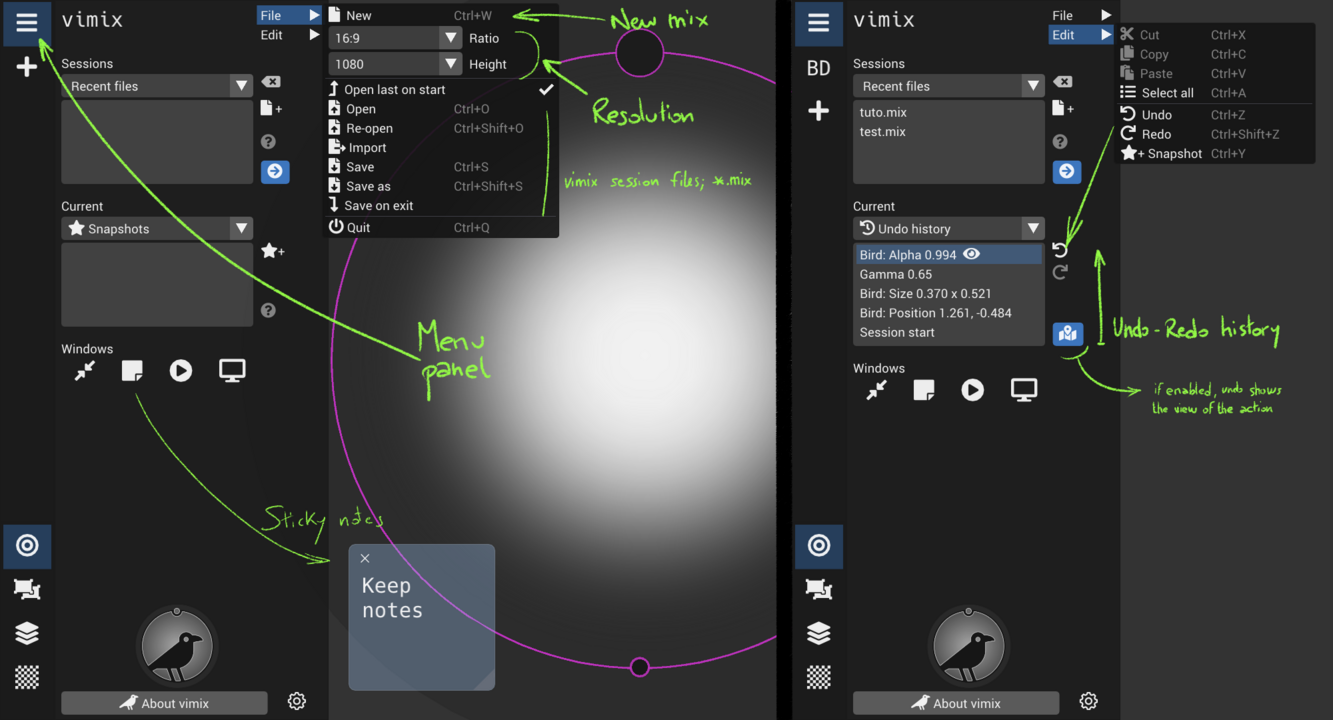Screen dimensions: 1333x720
Task: Open Recent files dropdown in left window
Action: click(x=157, y=86)
